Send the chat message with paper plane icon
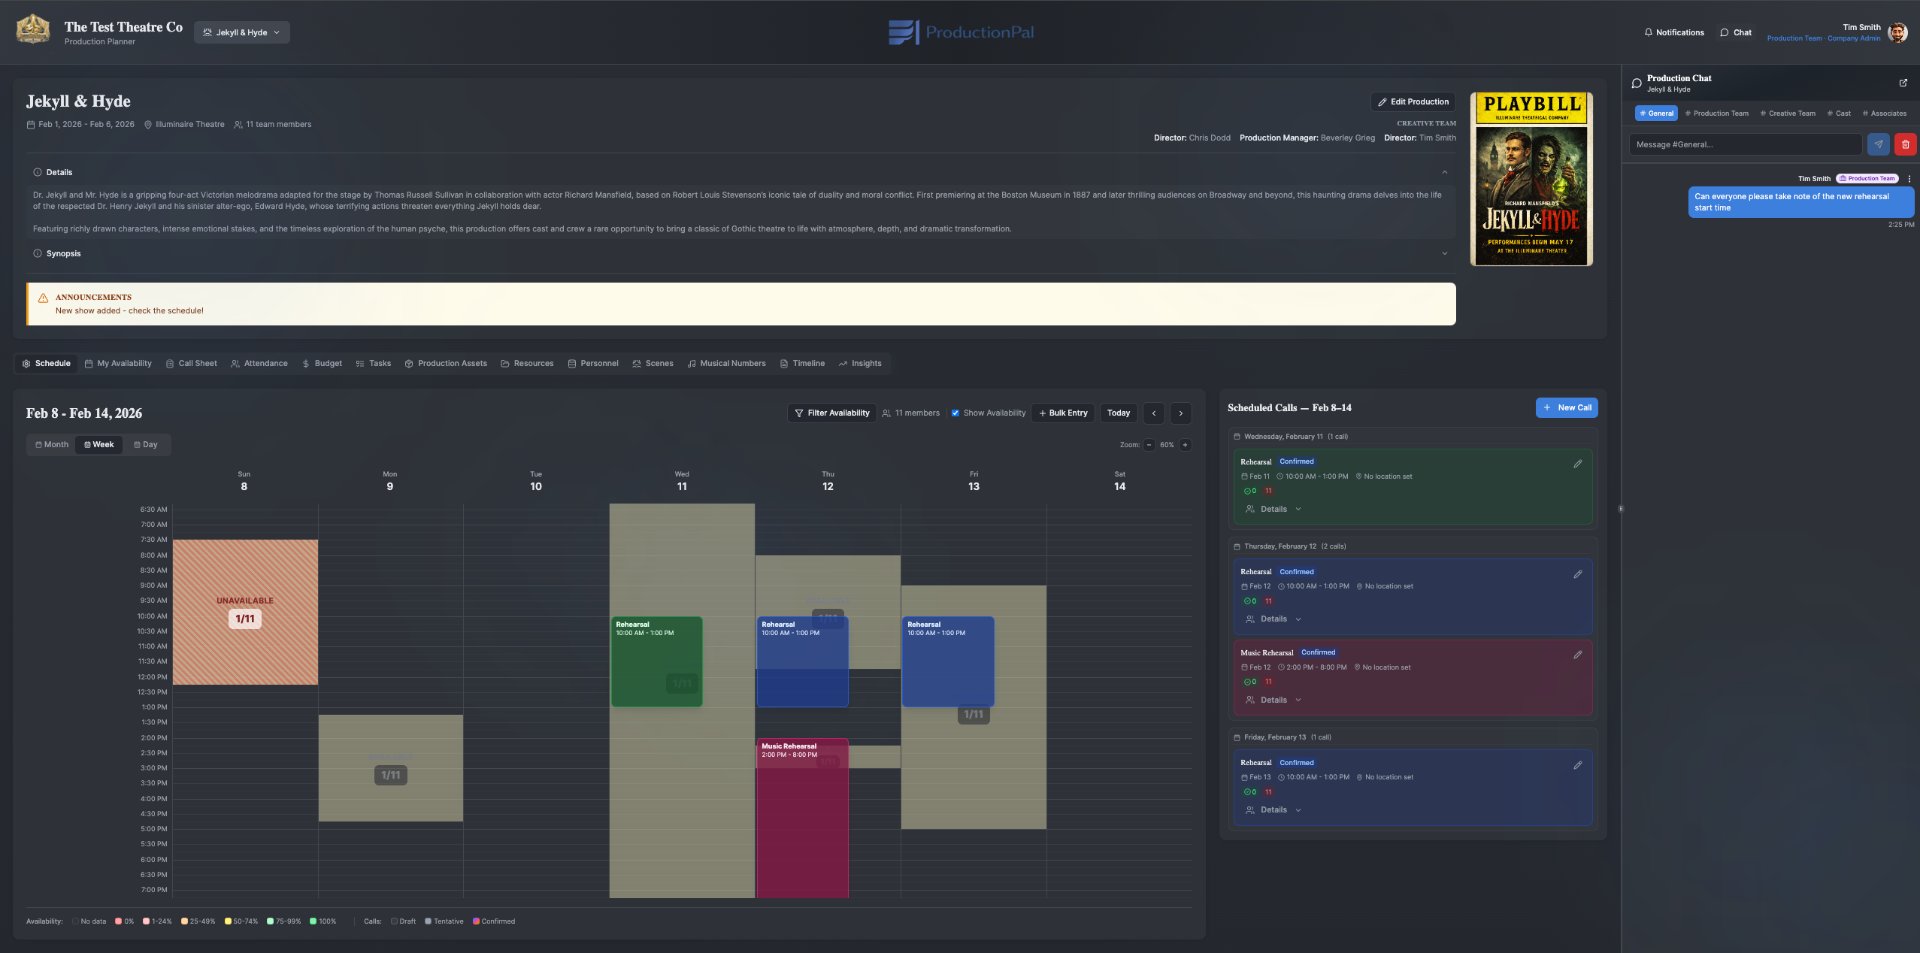Image resolution: width=1920 pixels, height=953 pixels. tap(1878, 144)
